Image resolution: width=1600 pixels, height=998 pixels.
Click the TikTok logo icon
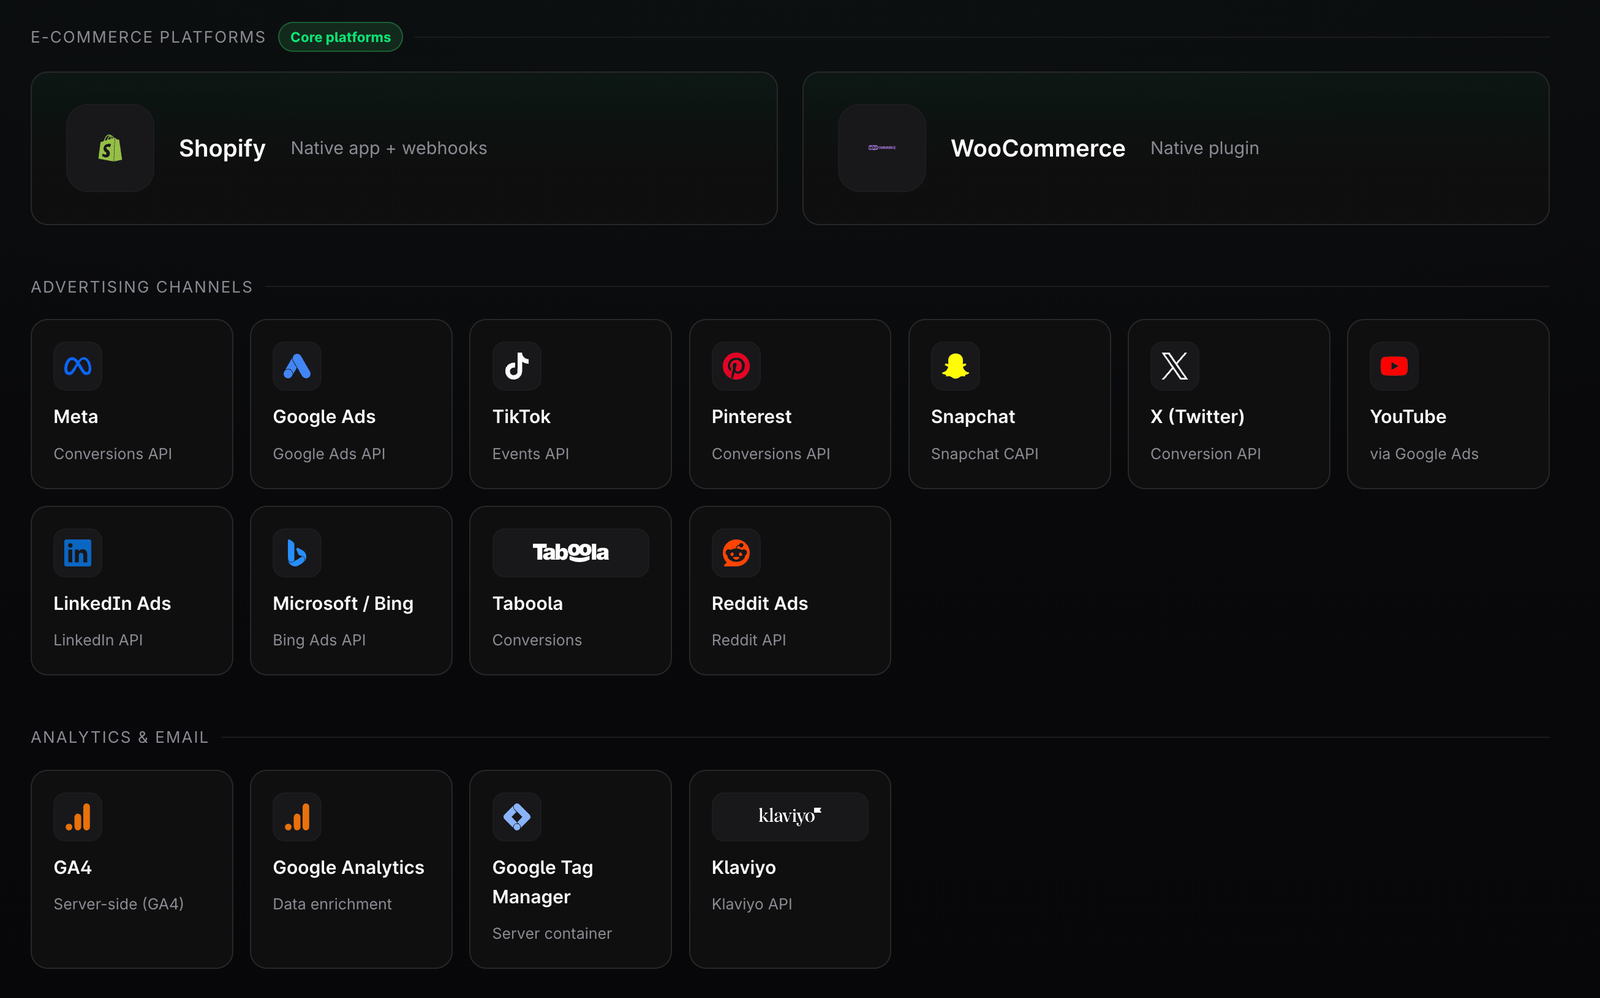[x=517, y=366]
